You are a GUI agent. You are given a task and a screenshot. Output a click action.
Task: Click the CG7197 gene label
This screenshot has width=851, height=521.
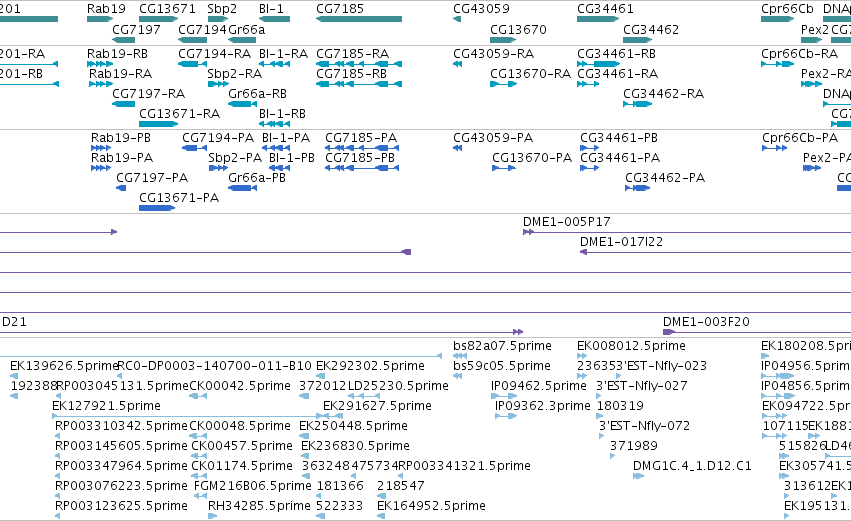coord(136,29)
